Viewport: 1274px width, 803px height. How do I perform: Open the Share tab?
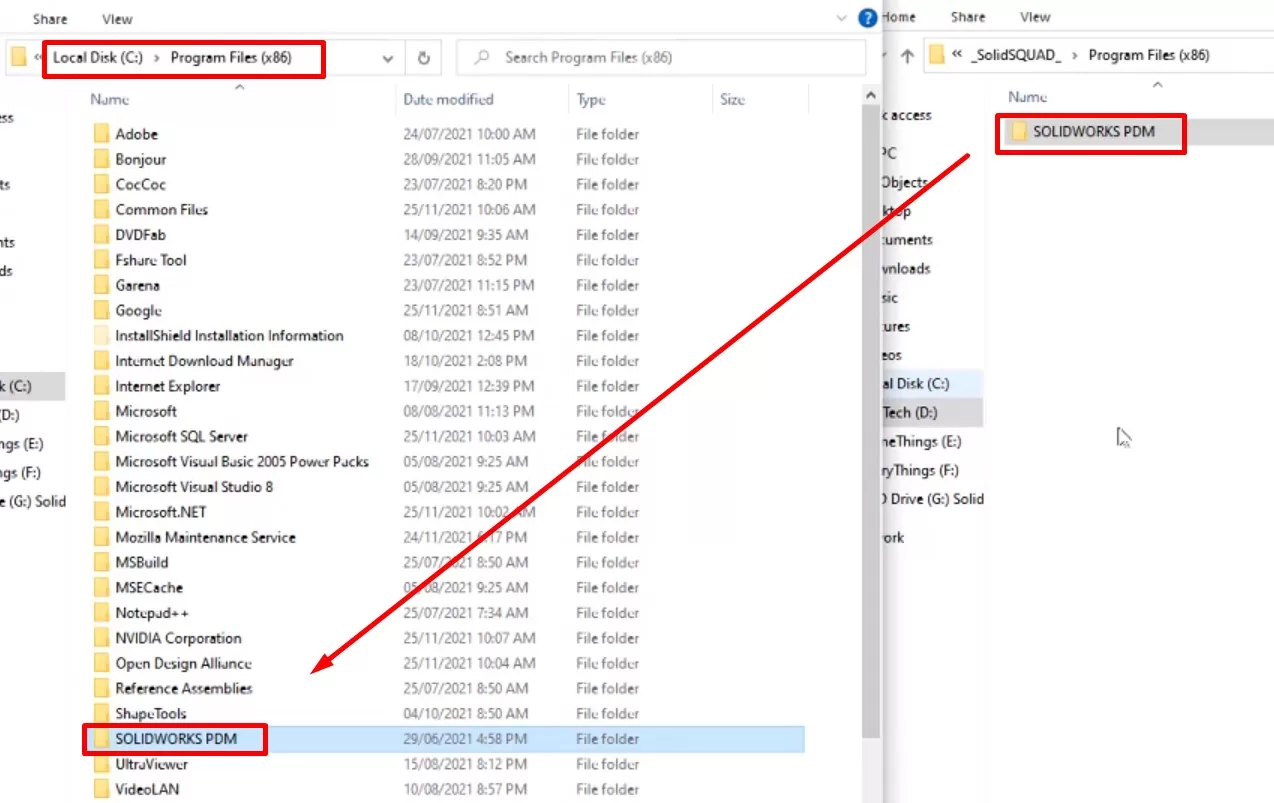(x=49, y=18)
